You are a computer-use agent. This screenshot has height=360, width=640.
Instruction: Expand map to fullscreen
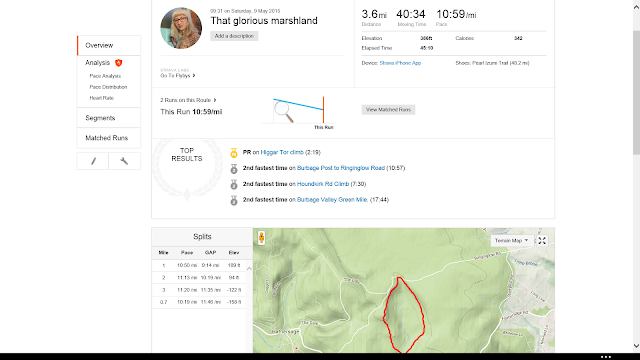click(542, 240)
